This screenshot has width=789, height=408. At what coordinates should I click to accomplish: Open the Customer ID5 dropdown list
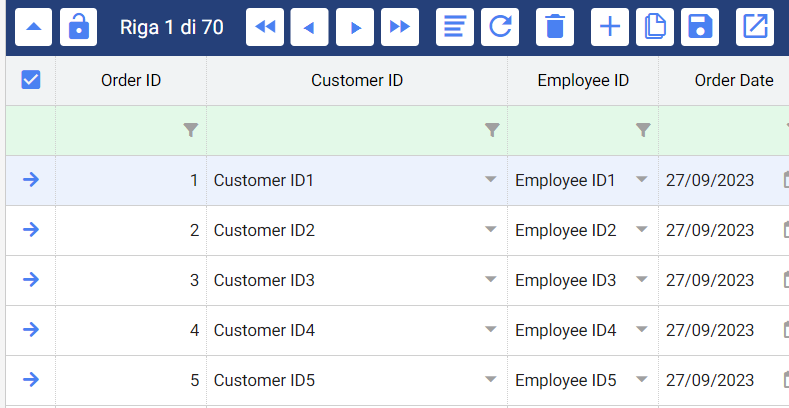tap(490, 380)
